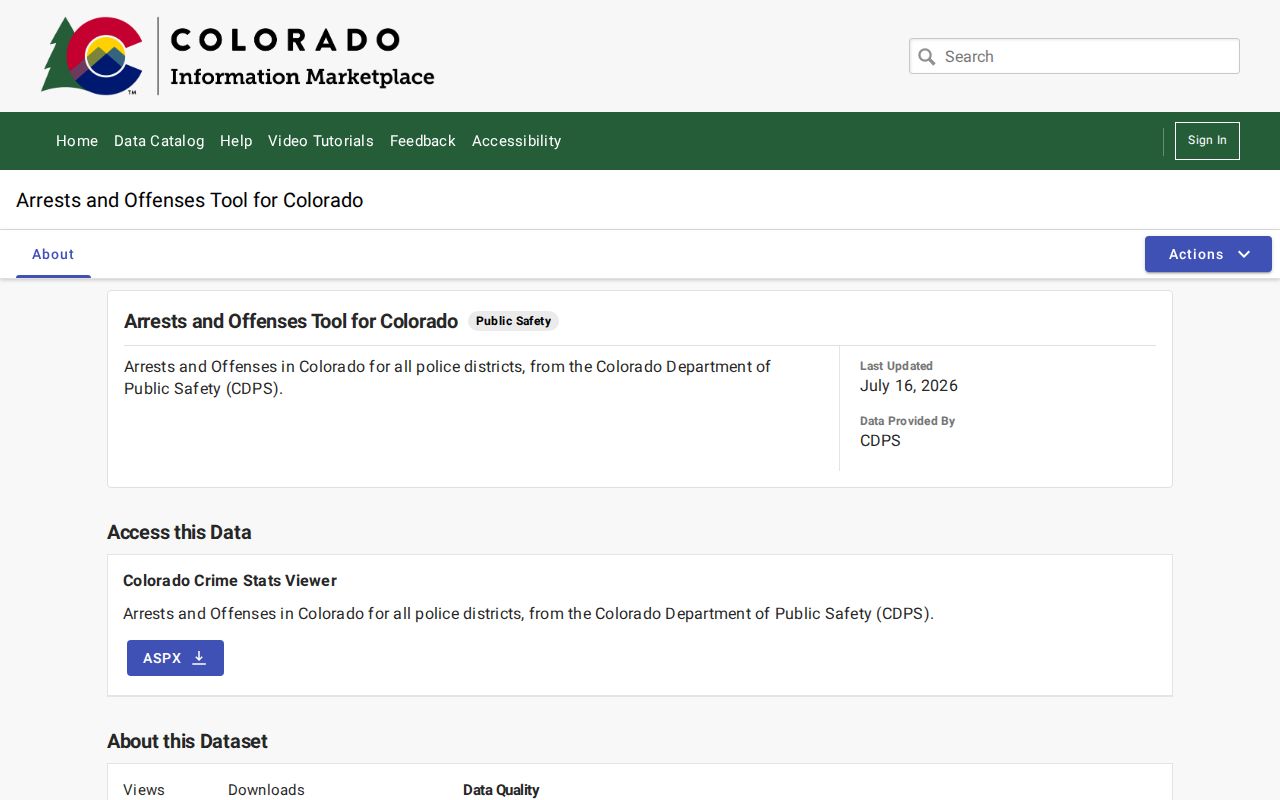
Task: Expand the Actions dropdown menu
Action: point(1208,254)
